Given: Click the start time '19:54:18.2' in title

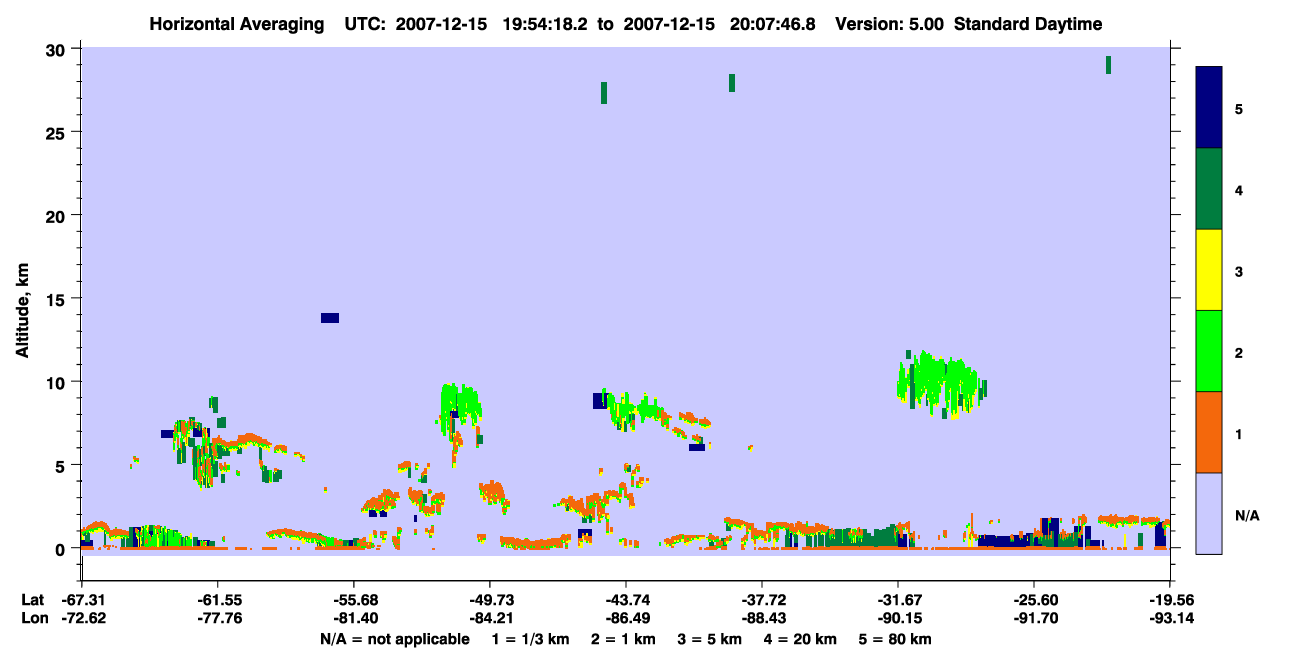Looking at the screenshot, I should (x=543, y=24).
